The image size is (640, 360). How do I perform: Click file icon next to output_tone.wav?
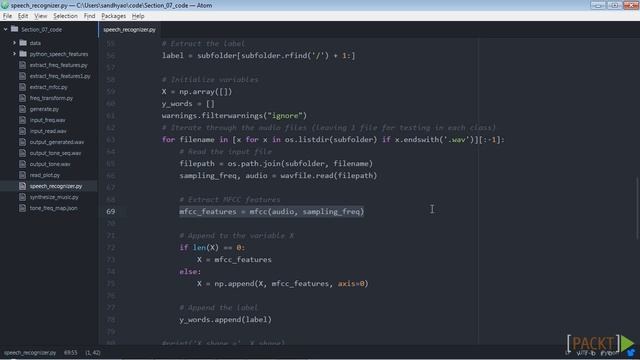pyautogui.click(x=22, y=164)
